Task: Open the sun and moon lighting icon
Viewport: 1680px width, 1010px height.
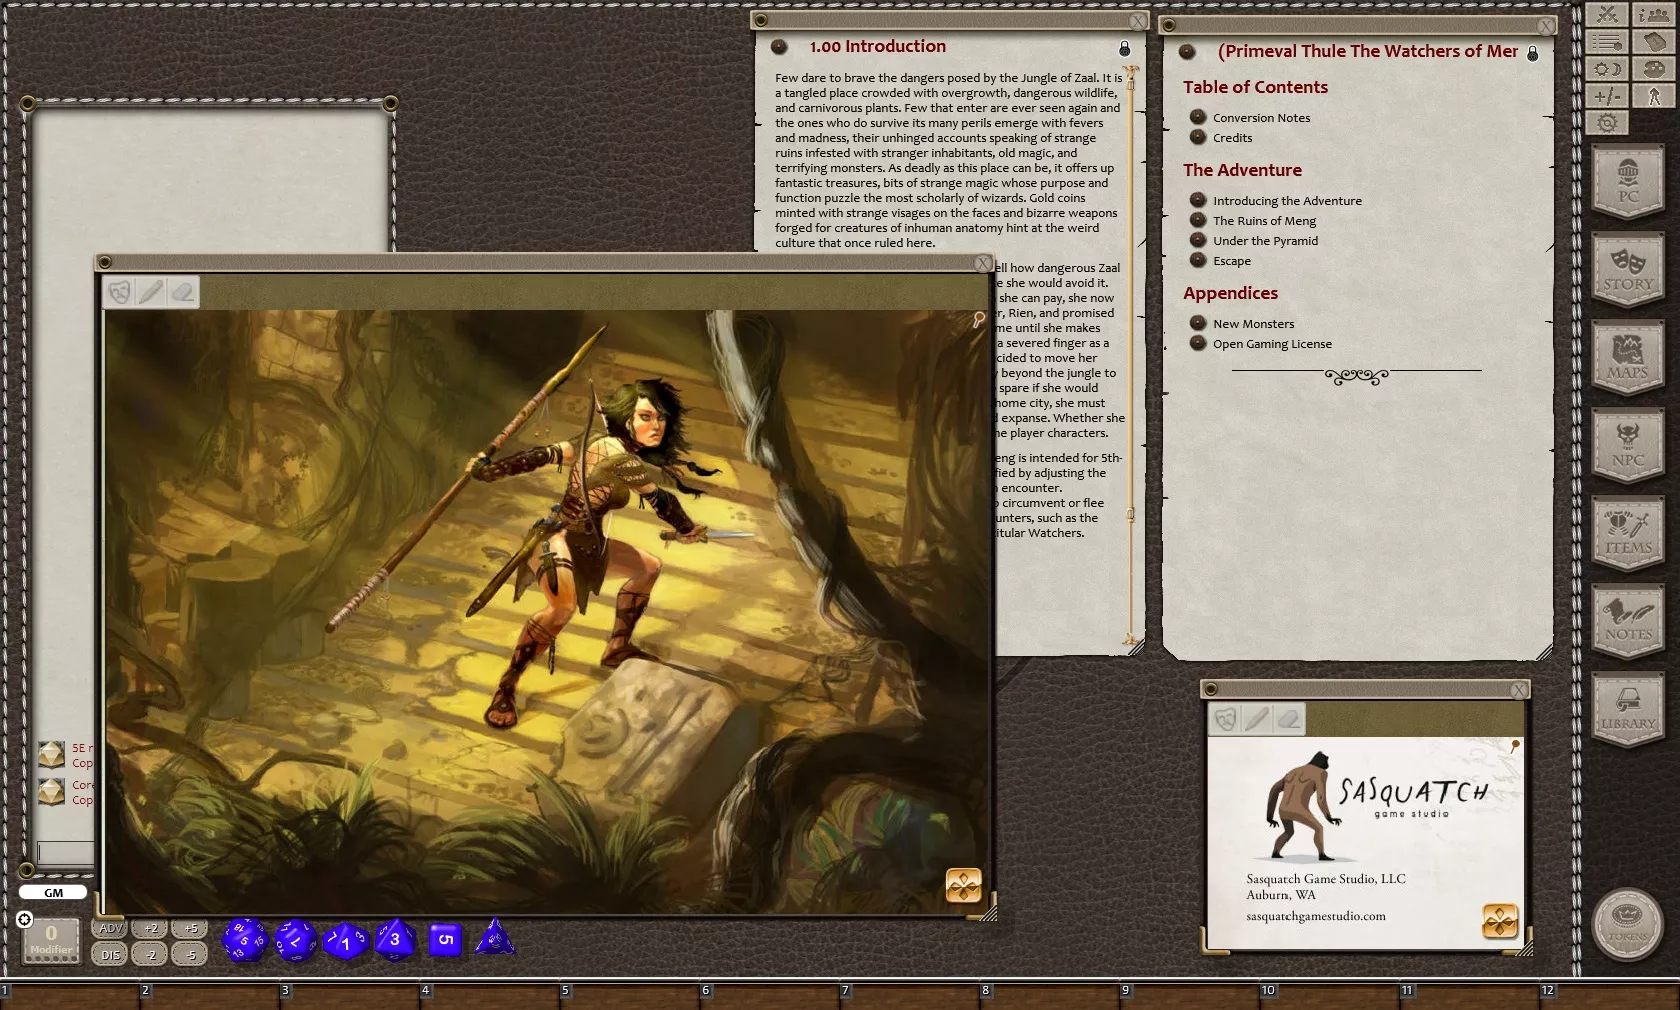Action: pos(1608,69)
